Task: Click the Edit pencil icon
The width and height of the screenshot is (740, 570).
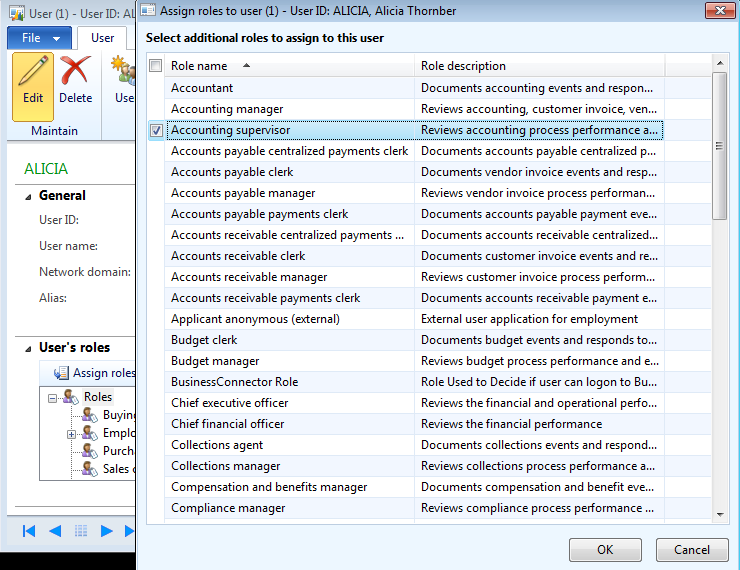Action: (33, 73)
